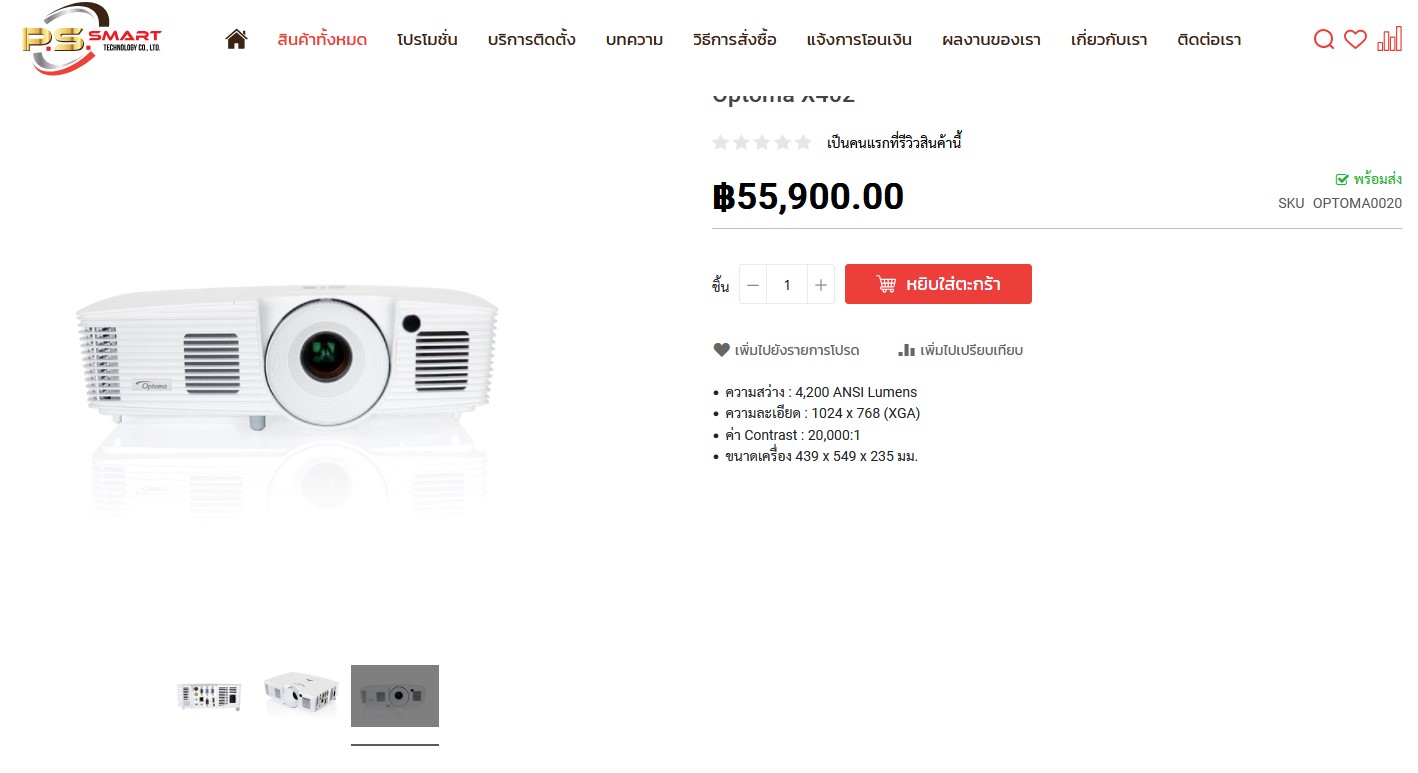The image size is (1418, 773).
Task: Click the P.S. Smart Technology logo
Action: point(91,39)
